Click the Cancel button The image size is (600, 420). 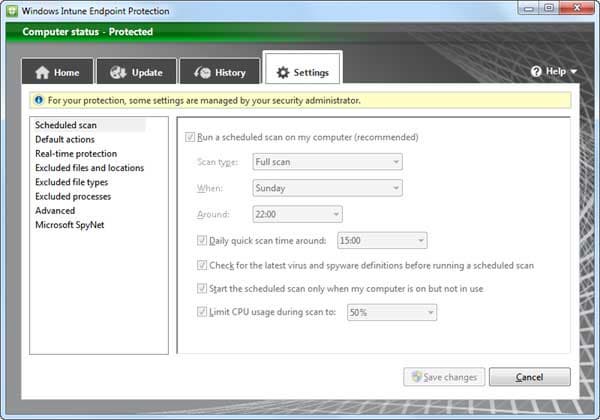click(x=530, y=377)
